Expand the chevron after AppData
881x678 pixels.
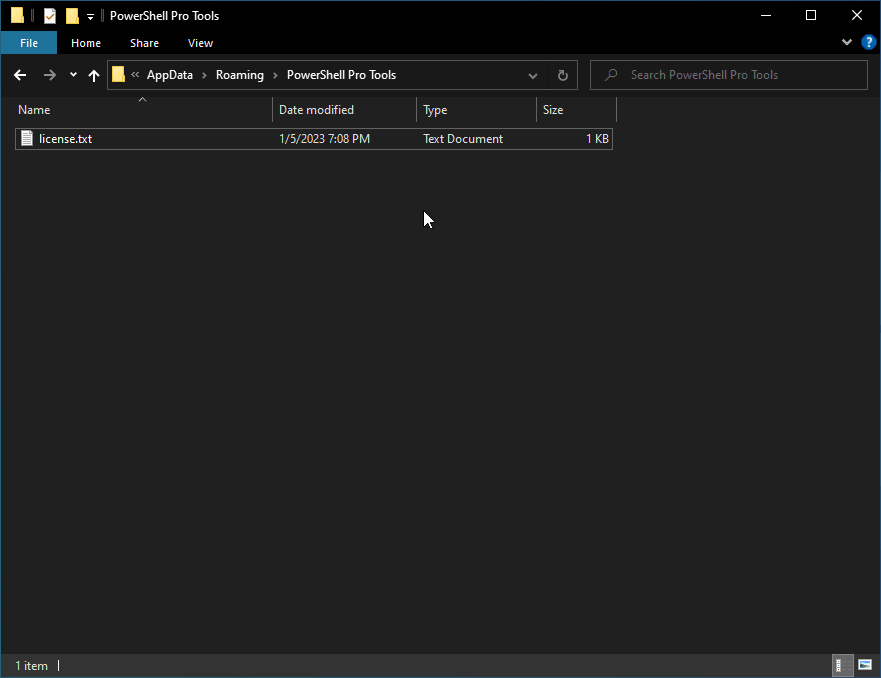(205, 75)
